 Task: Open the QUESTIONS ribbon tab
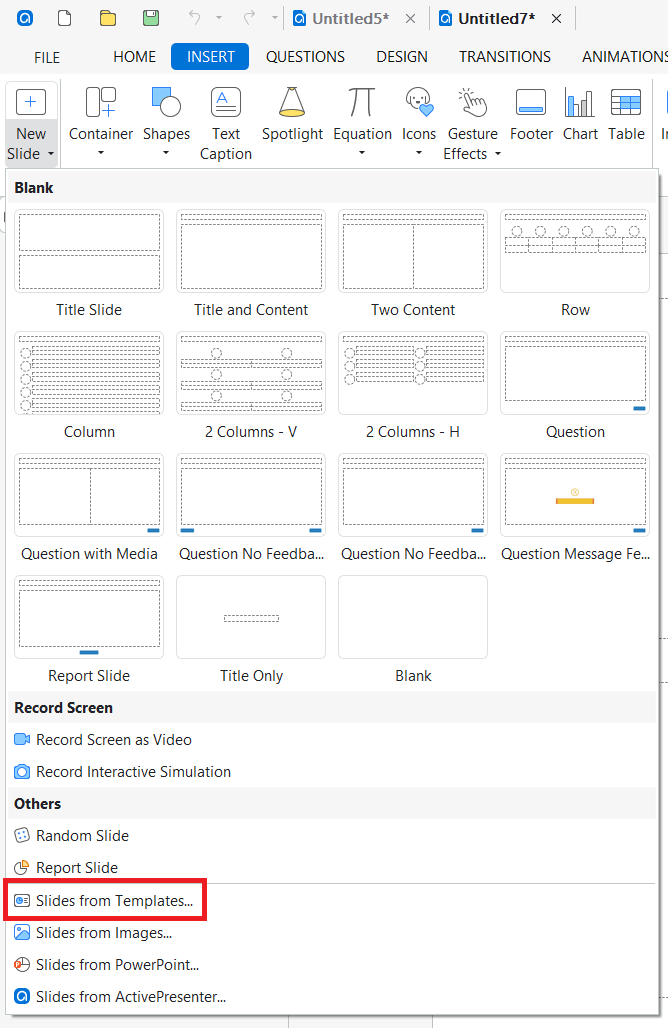click(x=305, y=57)
